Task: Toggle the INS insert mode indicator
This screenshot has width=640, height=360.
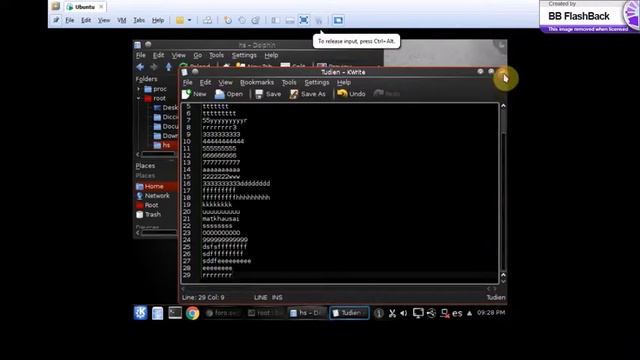Action: (277, 298)
